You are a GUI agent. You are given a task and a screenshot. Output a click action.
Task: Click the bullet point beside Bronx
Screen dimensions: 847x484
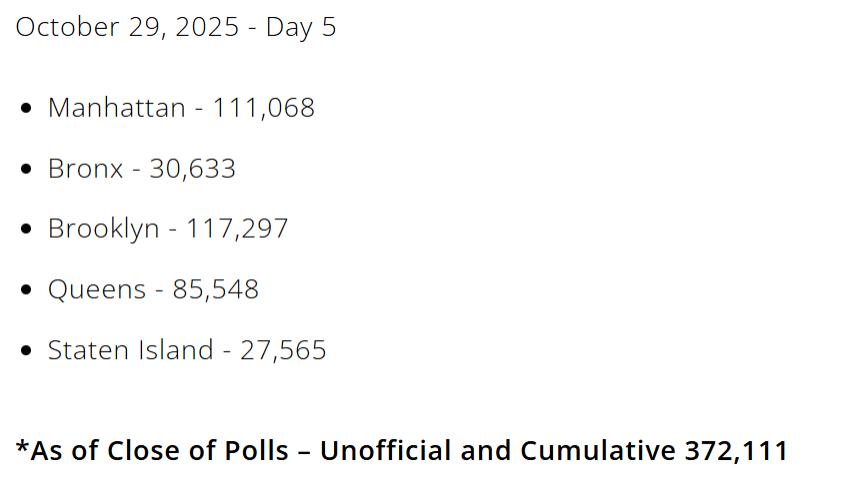[26, 169]
